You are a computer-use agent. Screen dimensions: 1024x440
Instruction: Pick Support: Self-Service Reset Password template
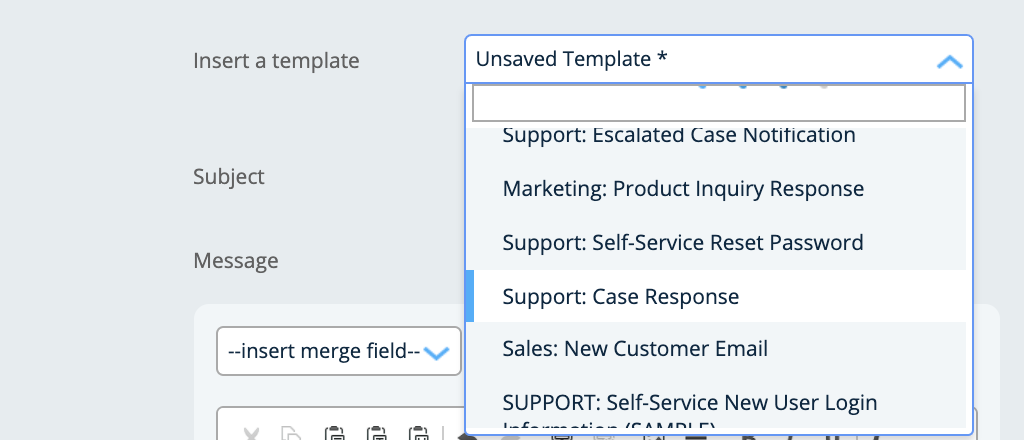point(682,243)
